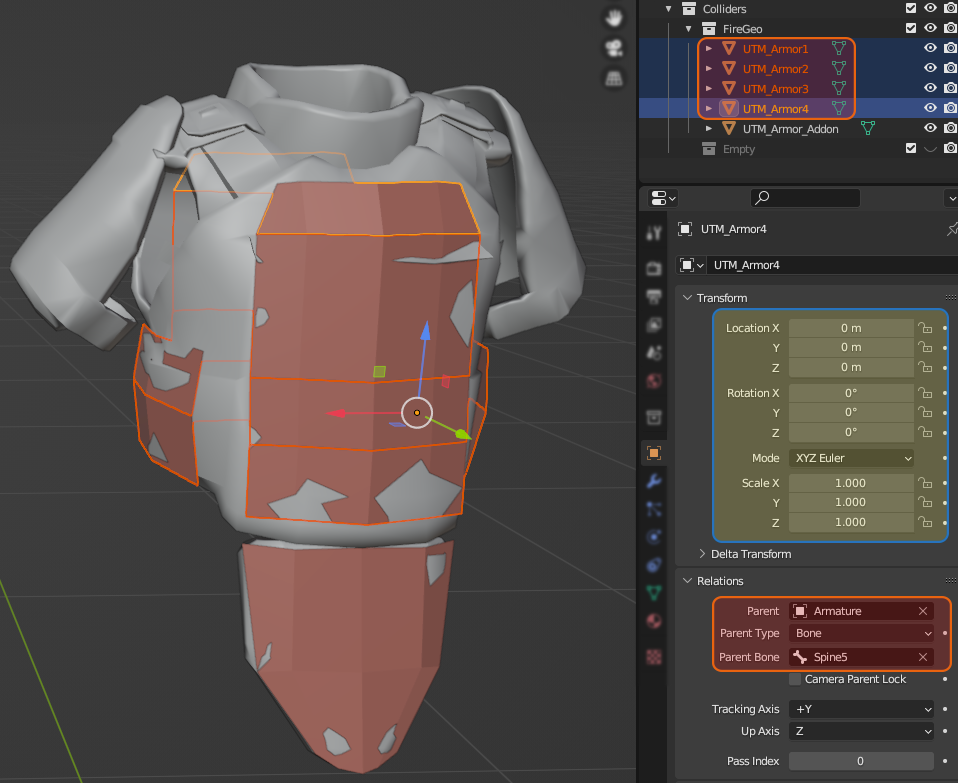
Task: Click the pan view hand gizmo
Action: point(614,18)
